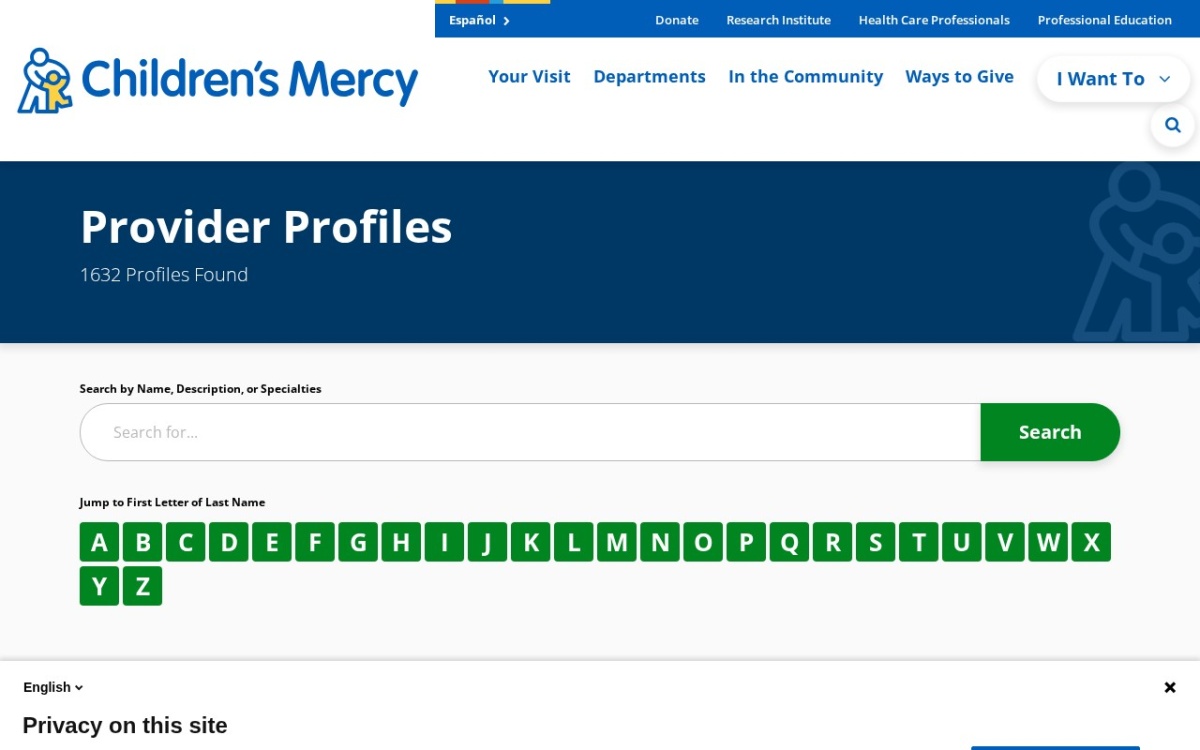Click the Provider Profiles heading
Image resolution: width=1200 pixels, height=750 pixels.
tap(266, 227)
